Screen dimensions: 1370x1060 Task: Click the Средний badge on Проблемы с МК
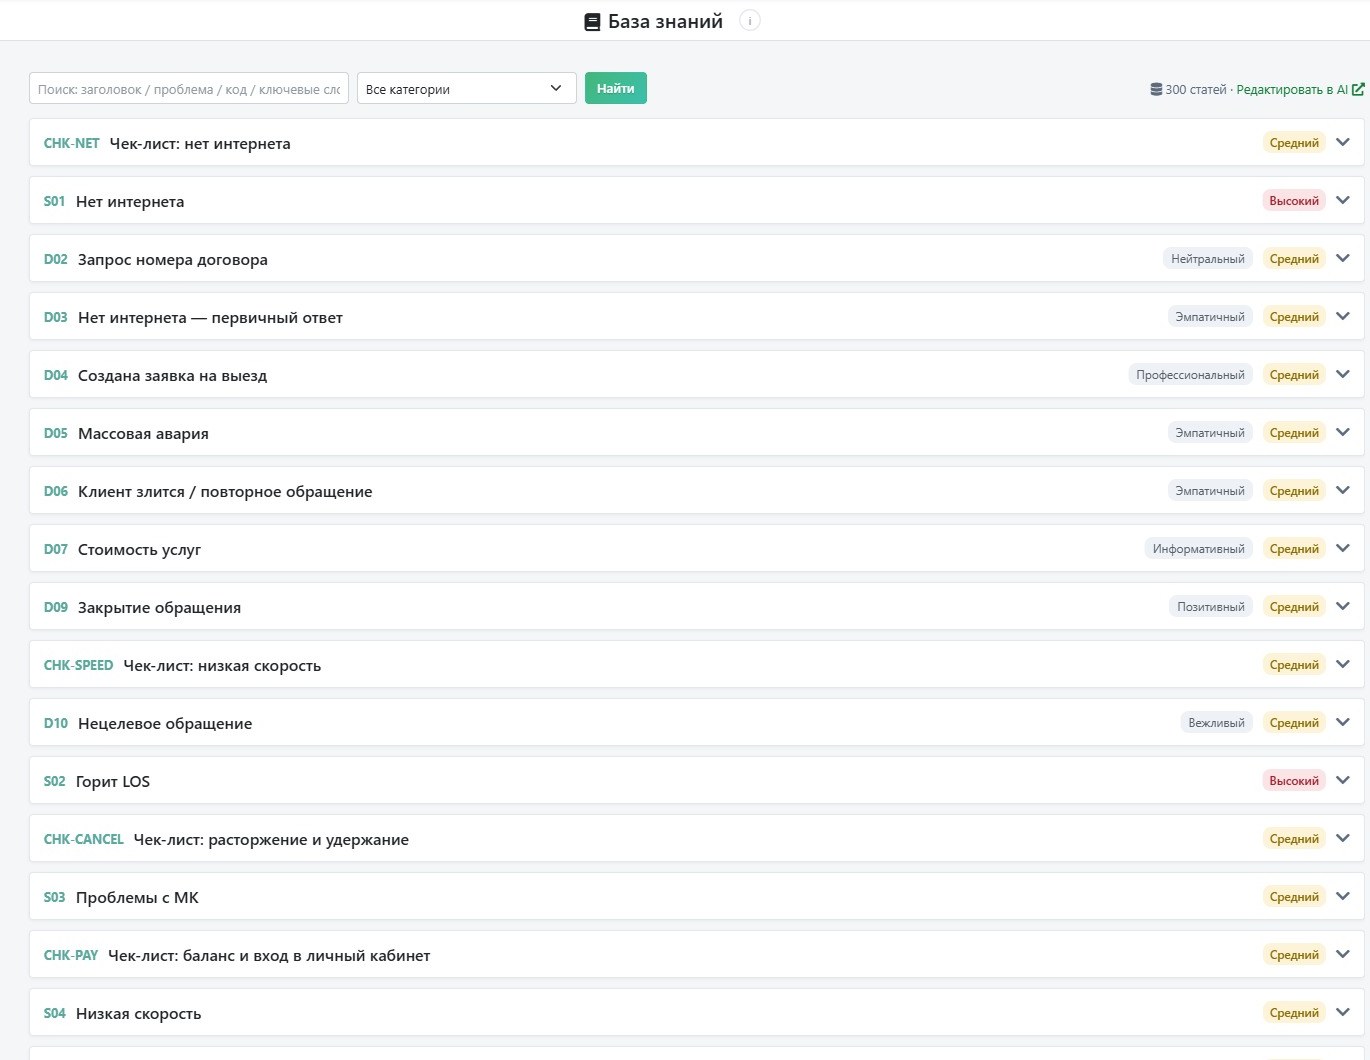(1294, 897)
